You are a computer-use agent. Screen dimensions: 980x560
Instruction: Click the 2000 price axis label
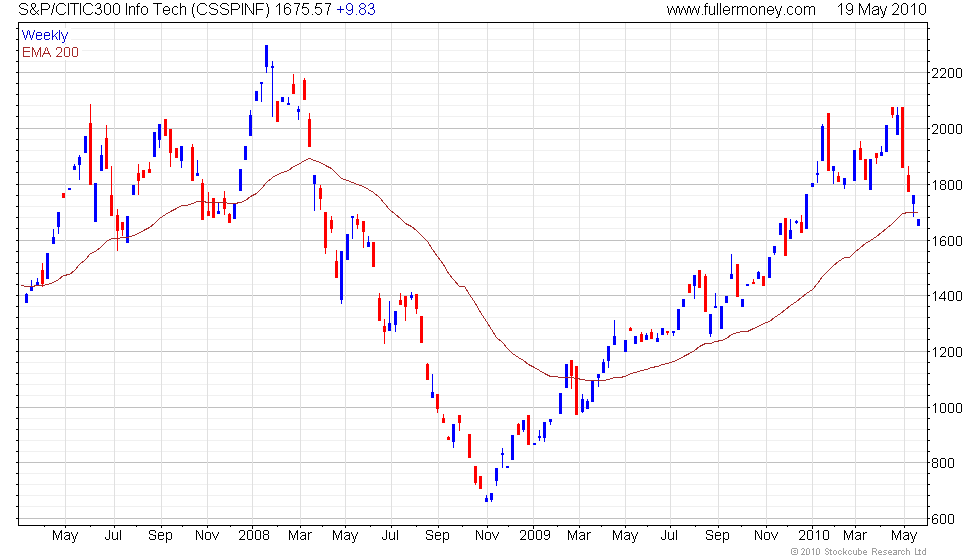[948, 129]
